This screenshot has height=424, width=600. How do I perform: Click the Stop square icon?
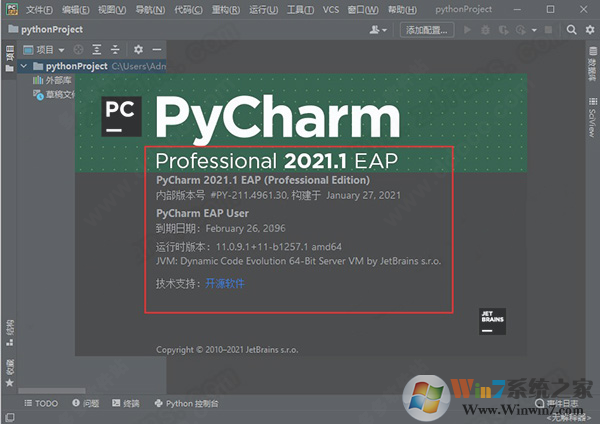click(548, 30)
